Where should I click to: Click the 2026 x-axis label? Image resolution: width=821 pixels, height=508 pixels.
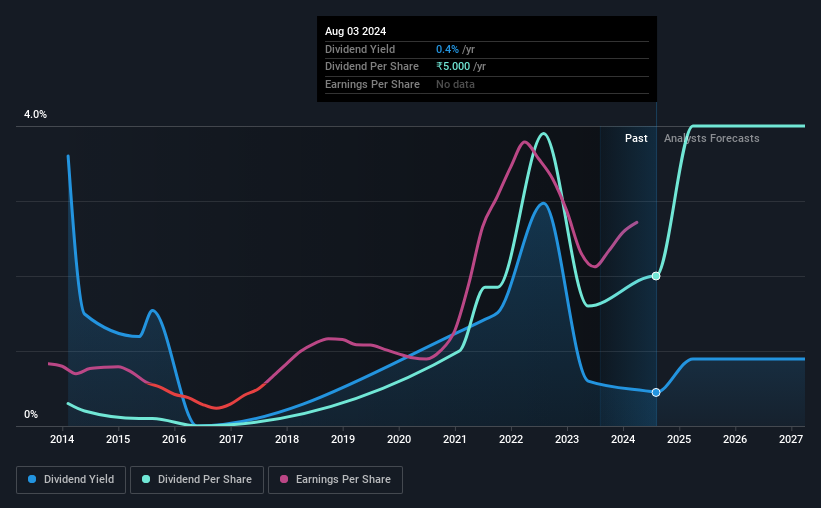[735, 439]
